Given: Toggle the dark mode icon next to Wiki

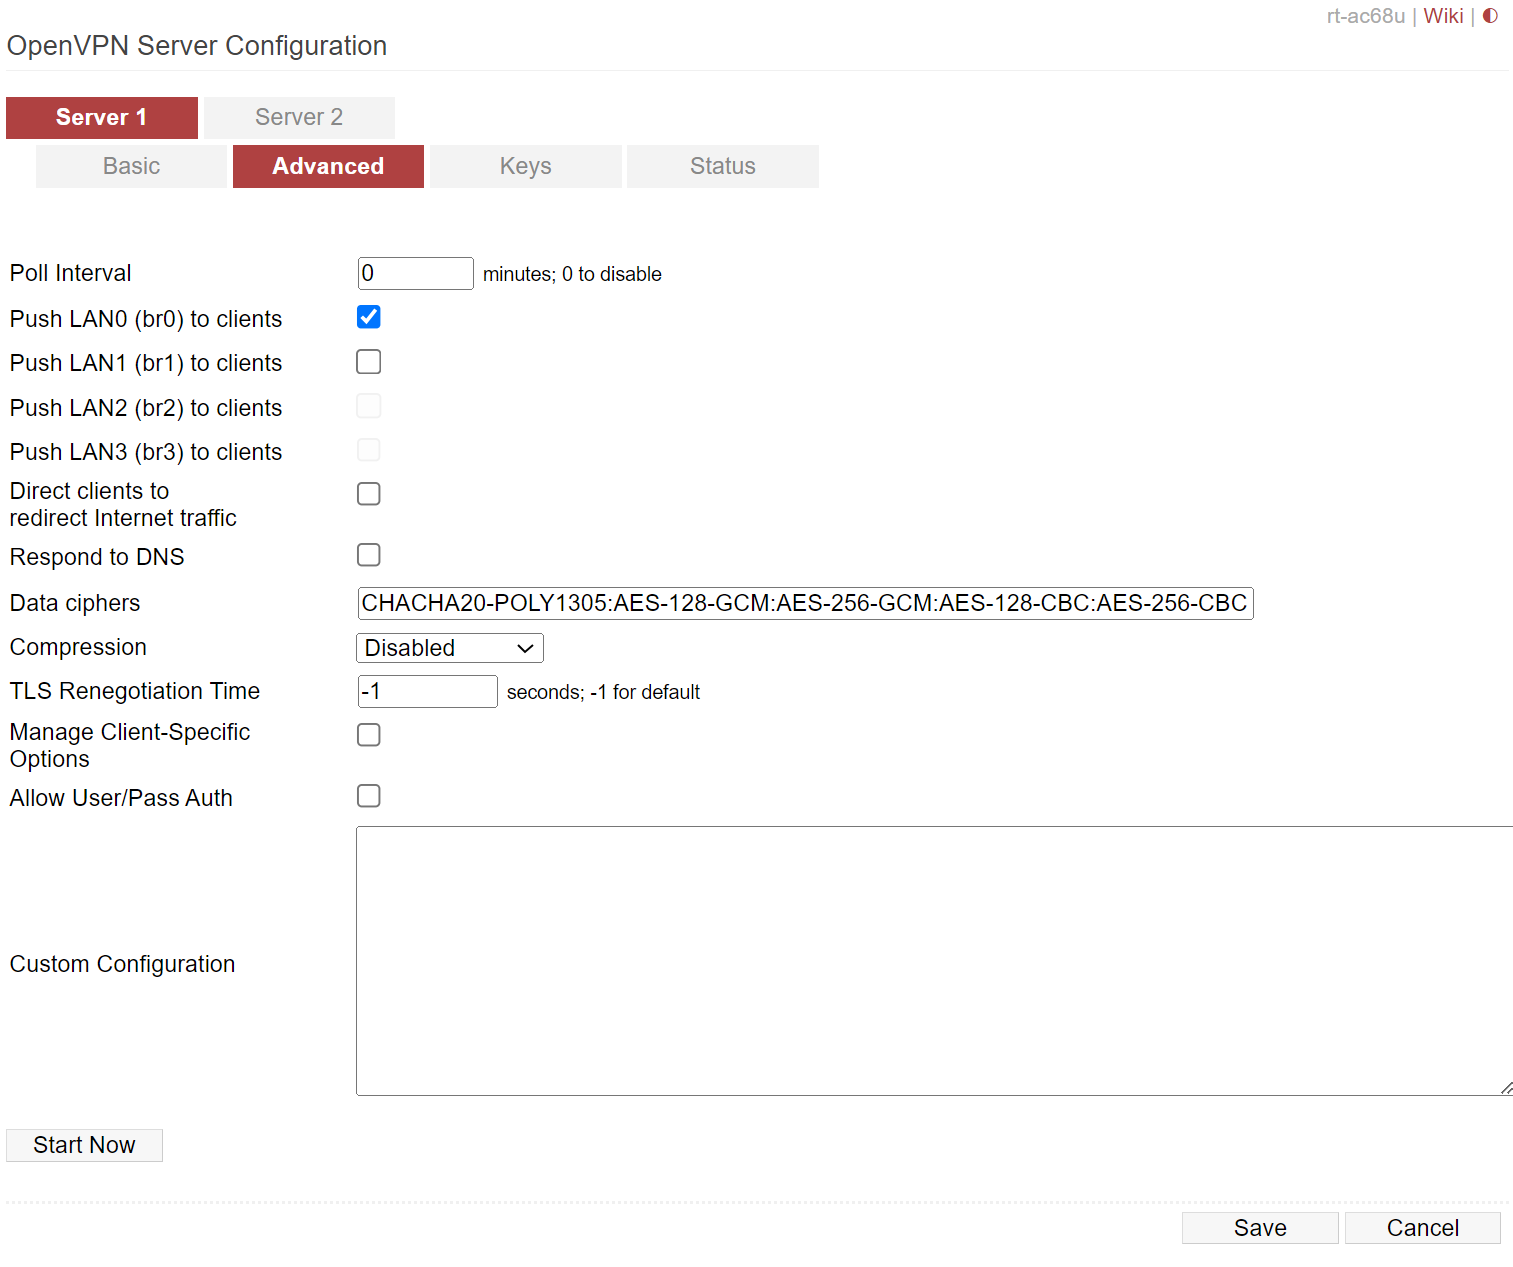Looking at the screenshot, I should tap(1490, 16).
